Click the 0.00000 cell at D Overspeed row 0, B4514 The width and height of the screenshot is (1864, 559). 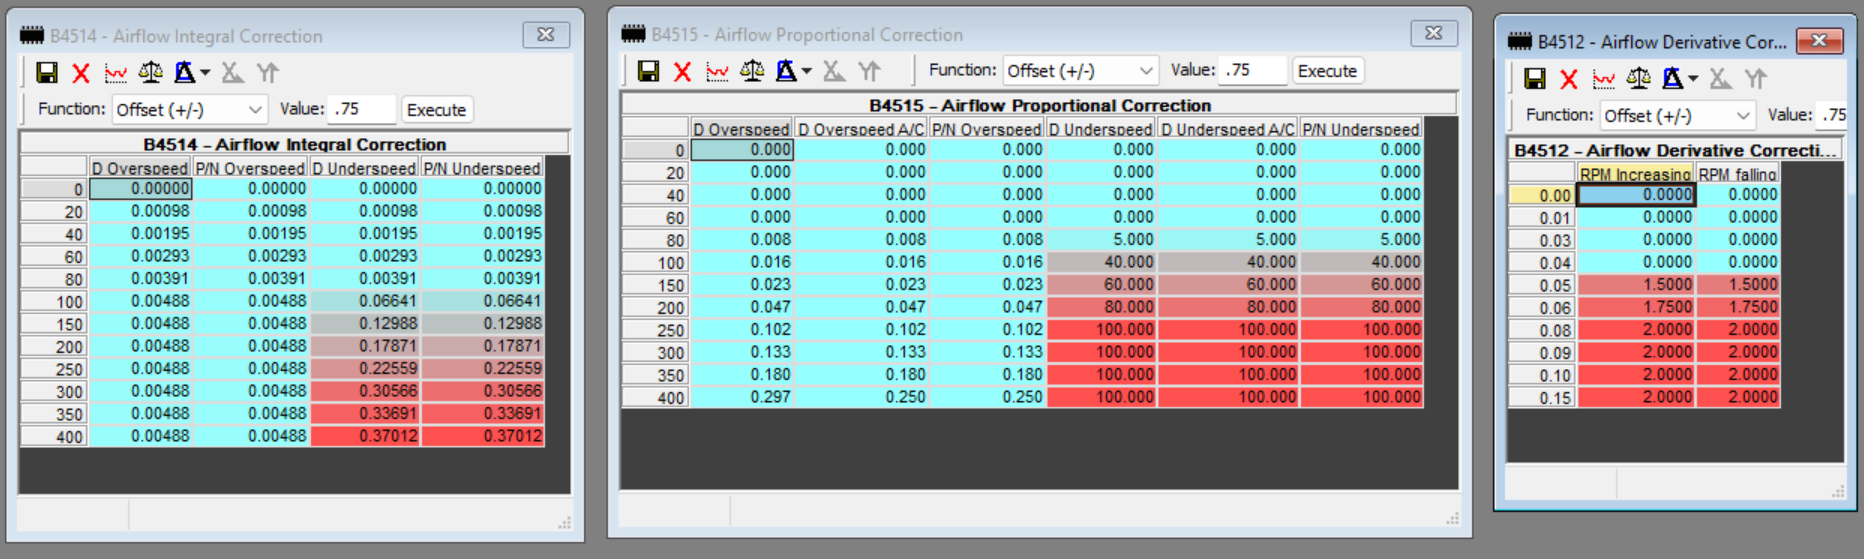[x=140, y=188]
